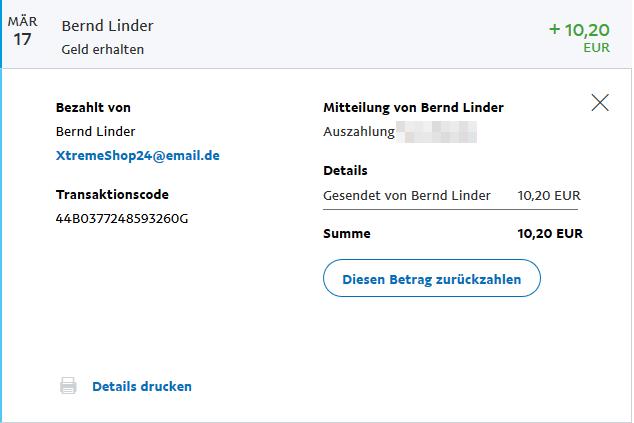Open the XtremeShop24@email.de email link
The width and height of the screenshot is (634, 423).
tap(138, 155)
